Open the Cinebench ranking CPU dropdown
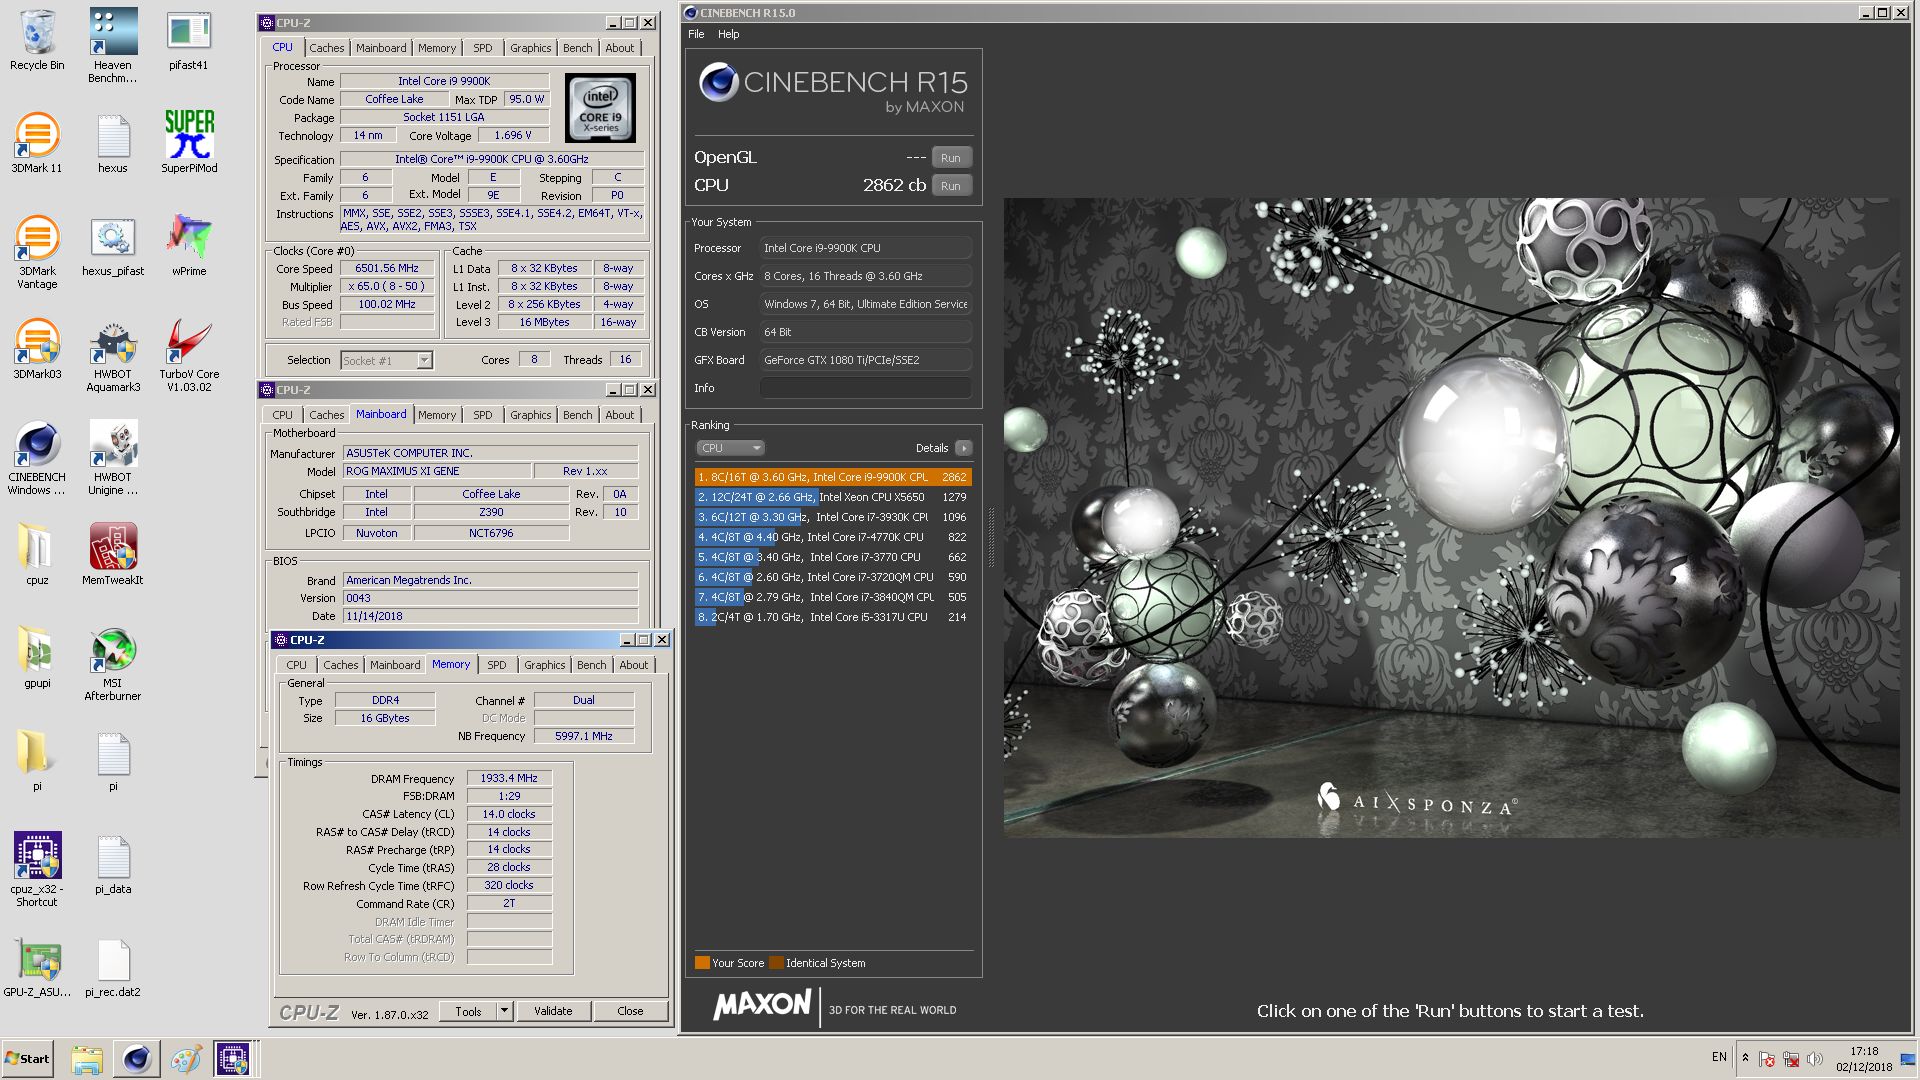1920x1080 pixels. (x=730, y=448)
